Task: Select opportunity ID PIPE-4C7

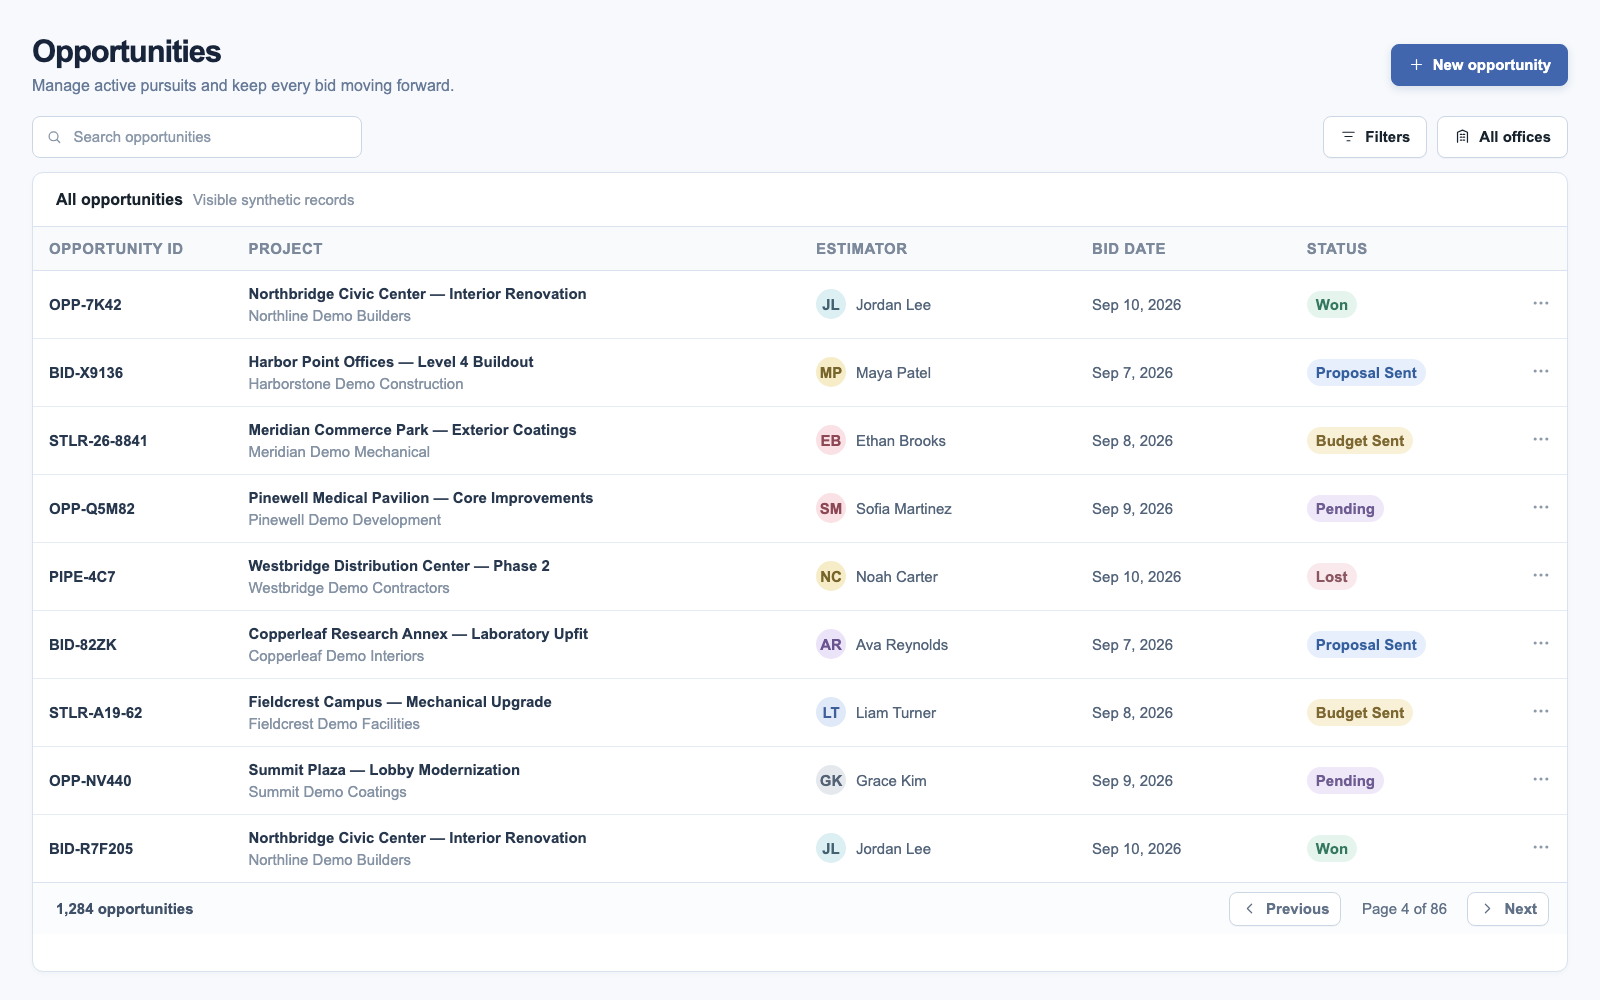Action: pos(82,577)
